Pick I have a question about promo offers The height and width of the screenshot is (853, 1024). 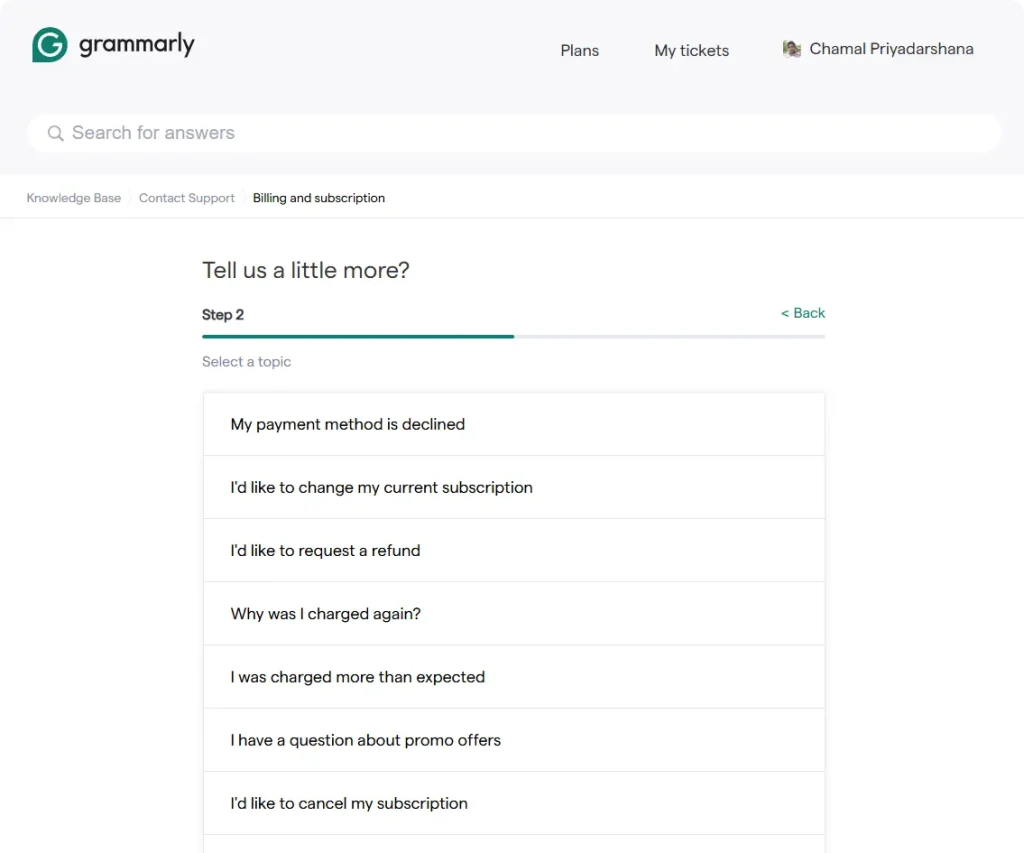tap(513, 740)
